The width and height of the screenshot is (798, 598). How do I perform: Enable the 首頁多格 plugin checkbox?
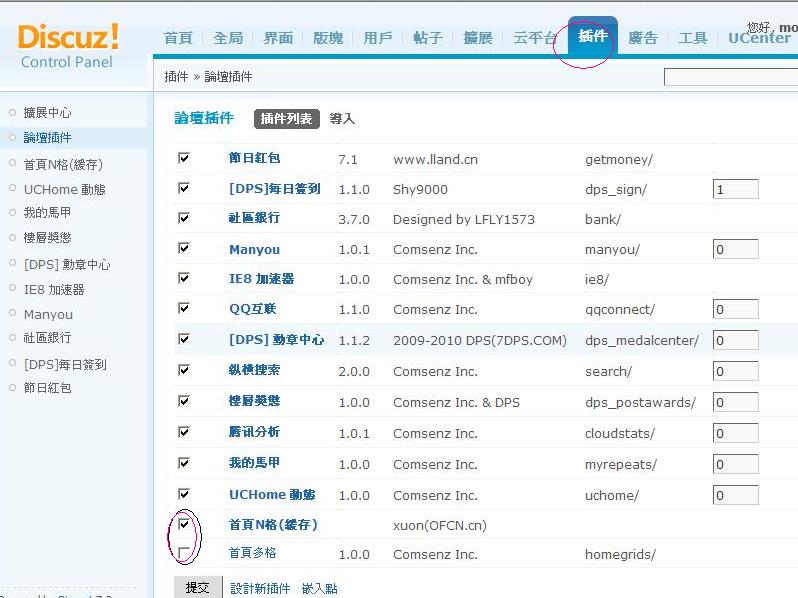pos(184,552)
